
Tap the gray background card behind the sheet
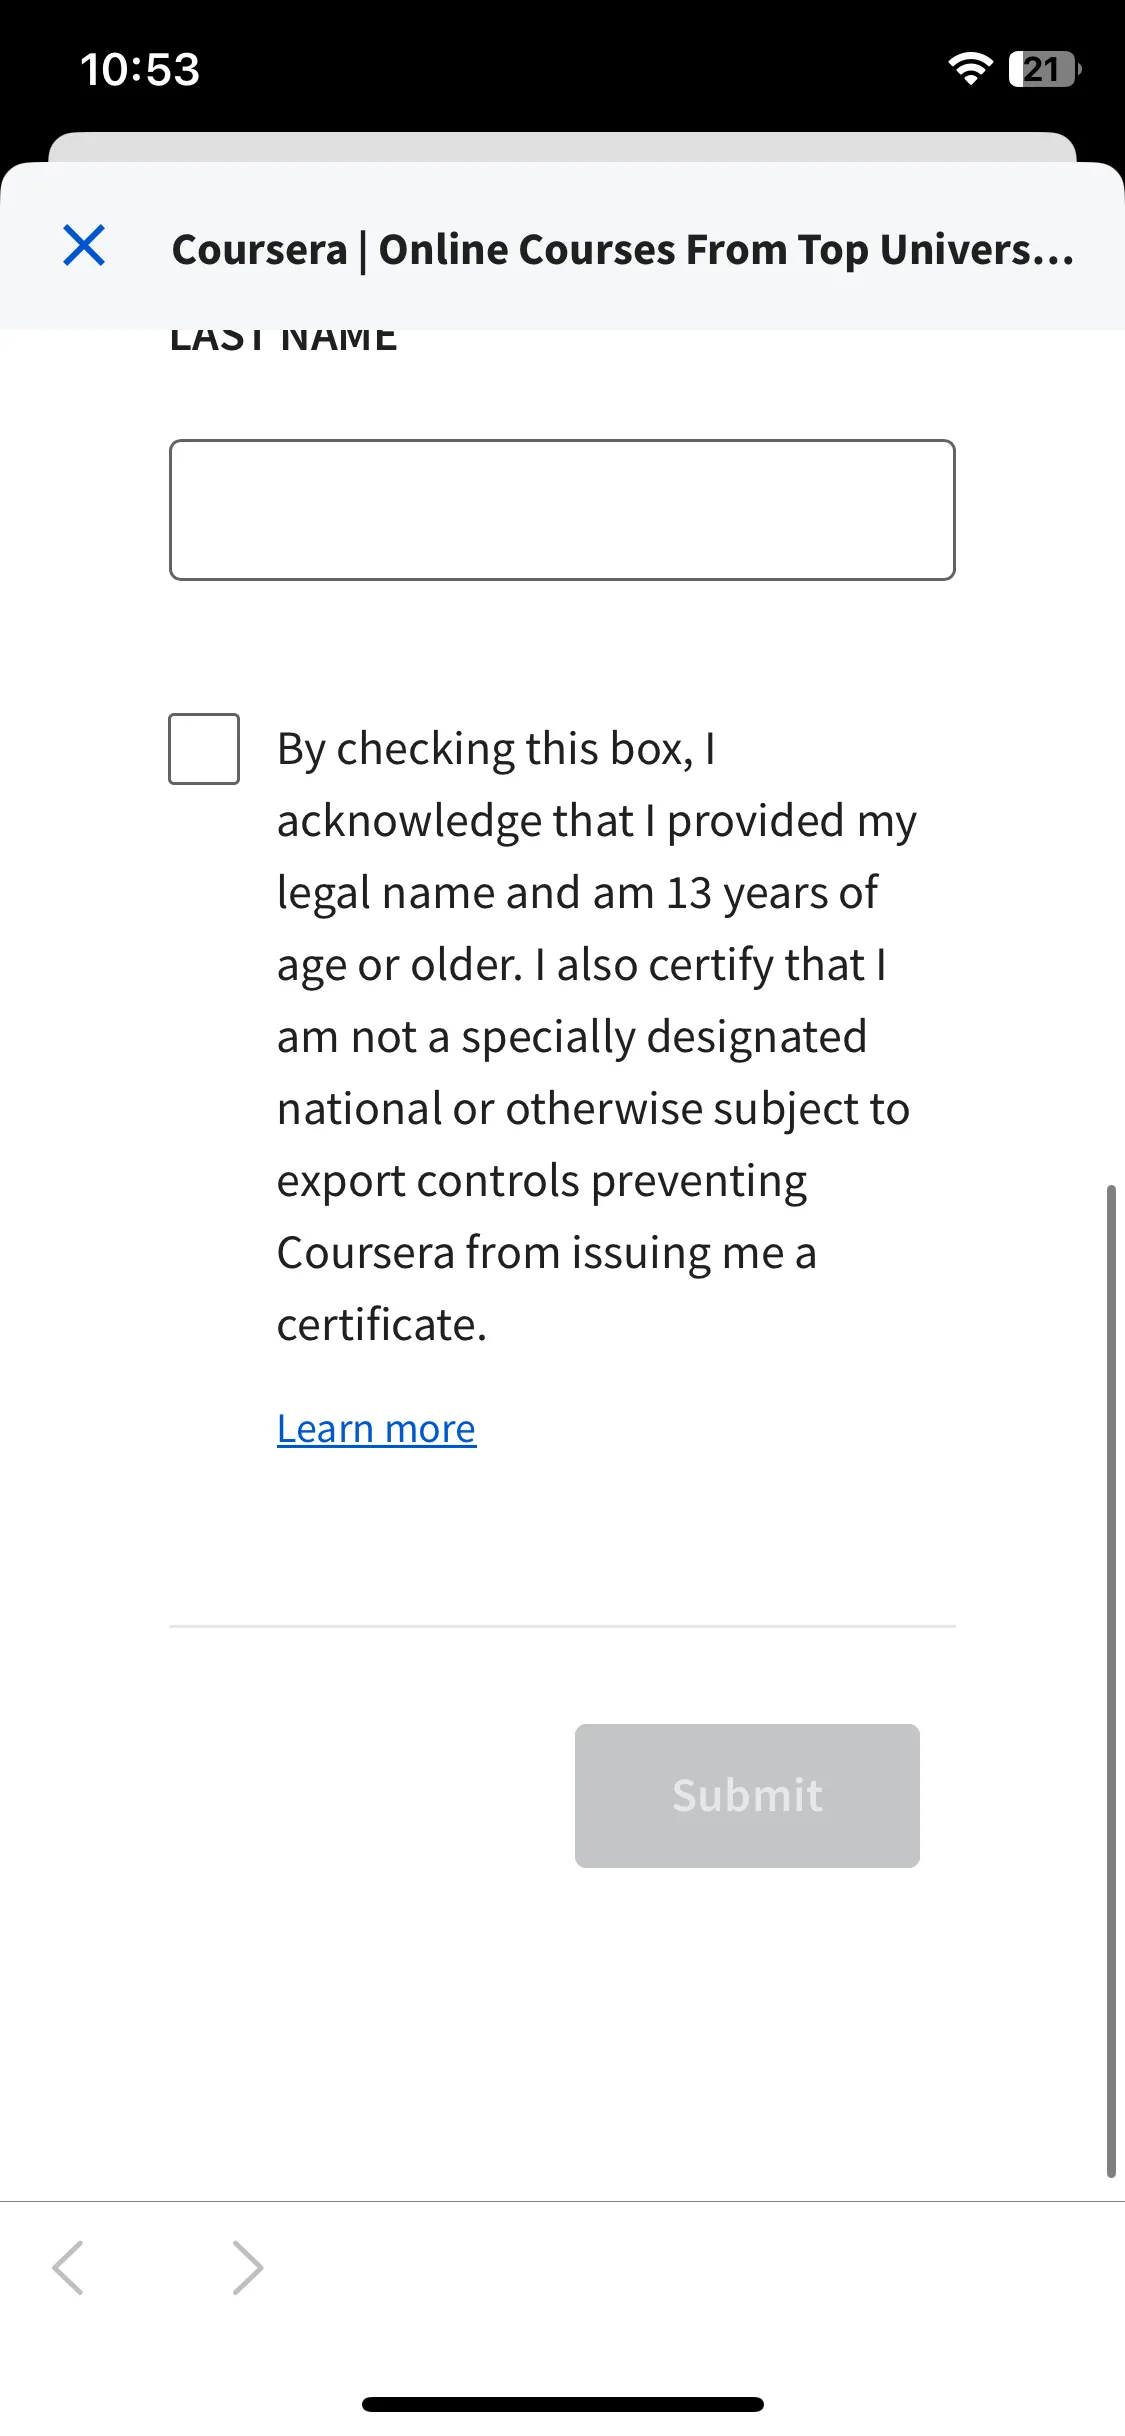[562, 146]
